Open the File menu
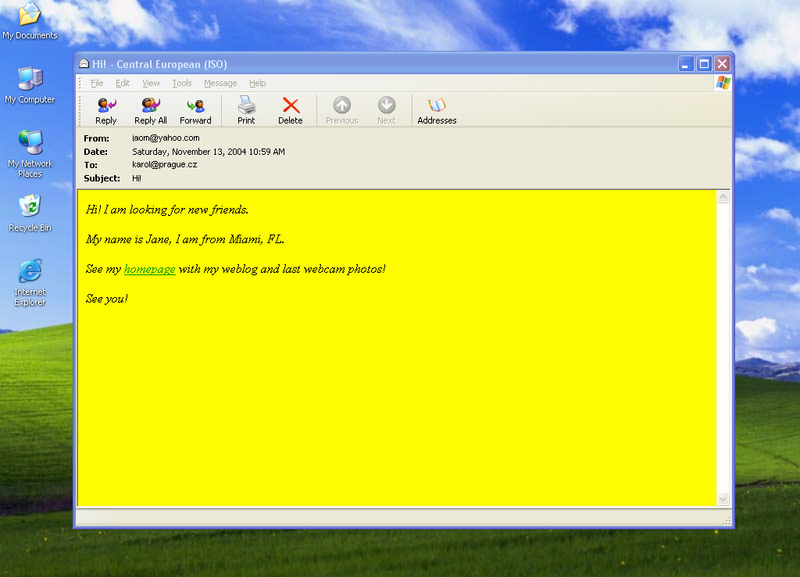The height and width of the screenshot is (577, 800). click(x=97, y=83)
